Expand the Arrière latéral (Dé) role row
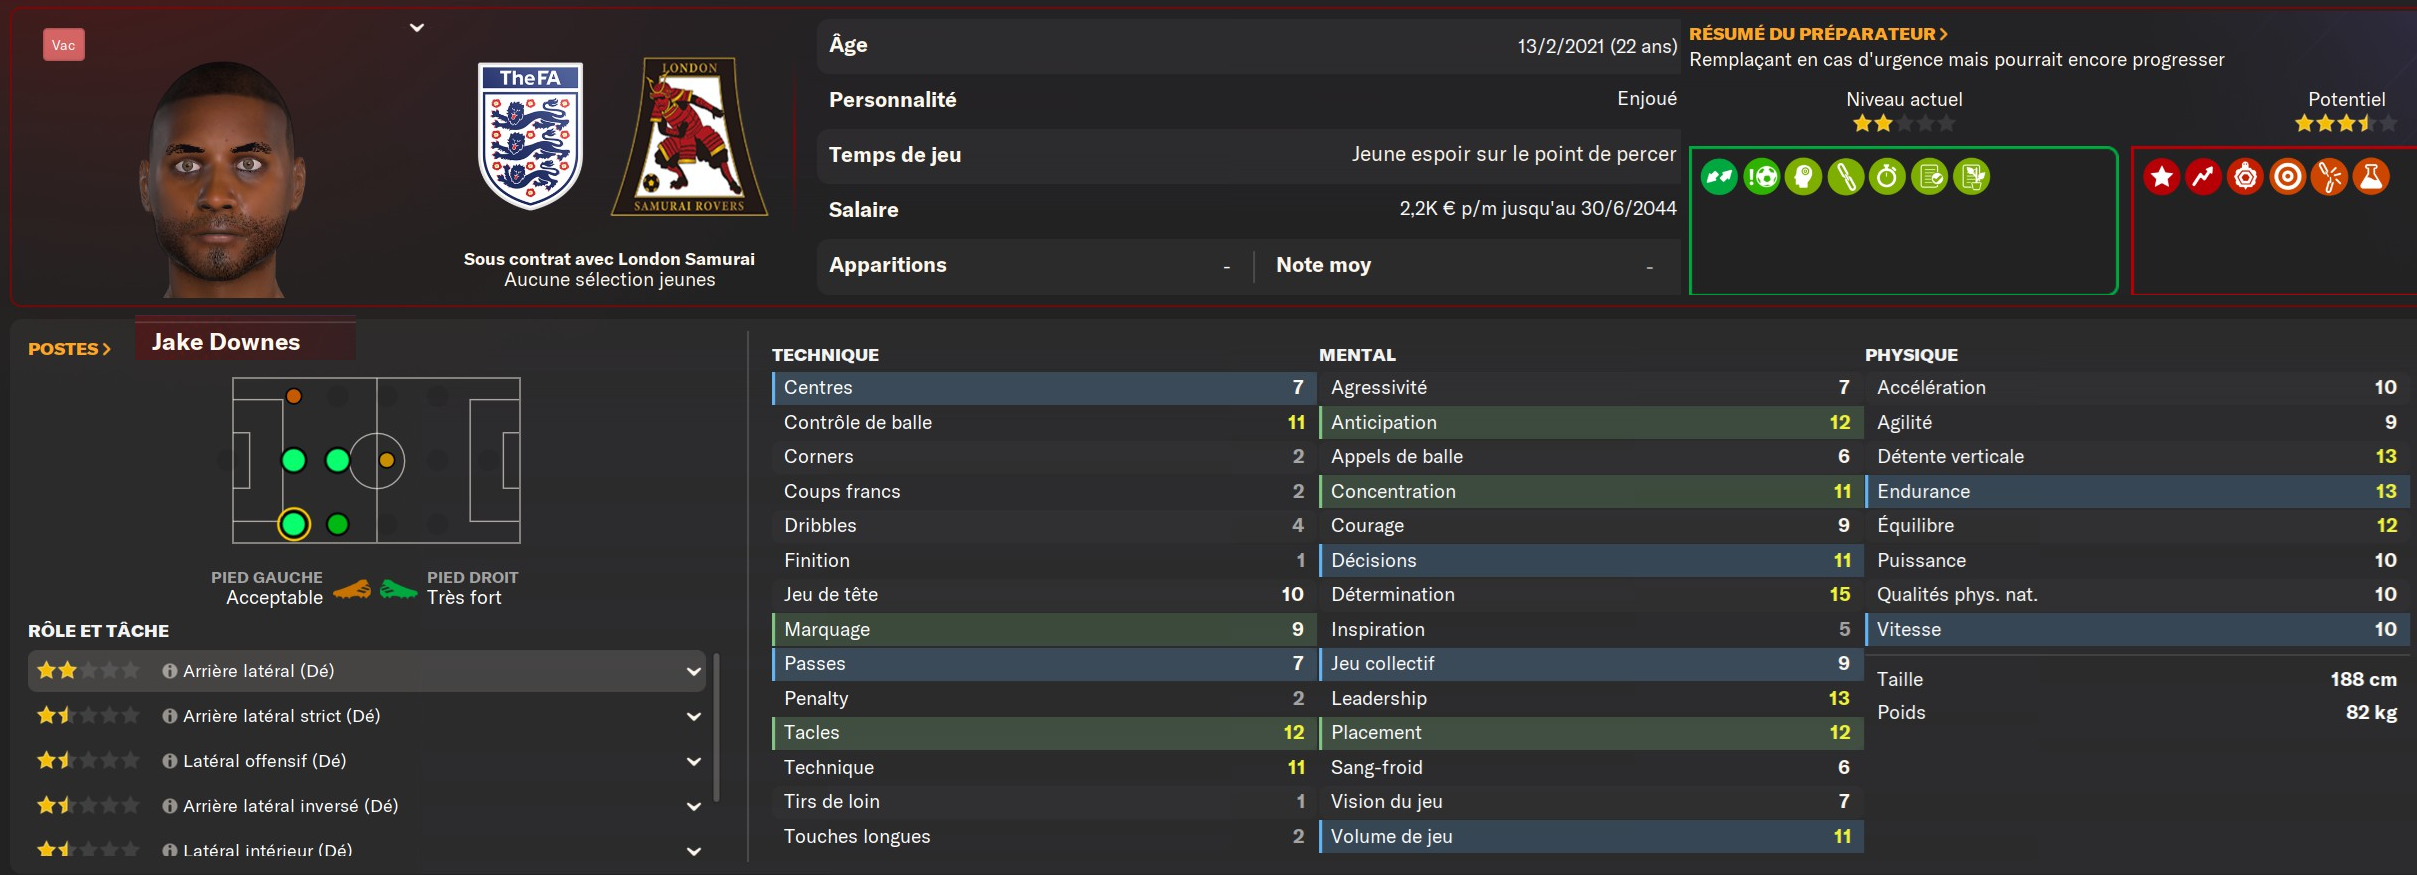Screen dimensions: 2417x875 [x=693, y=671]
